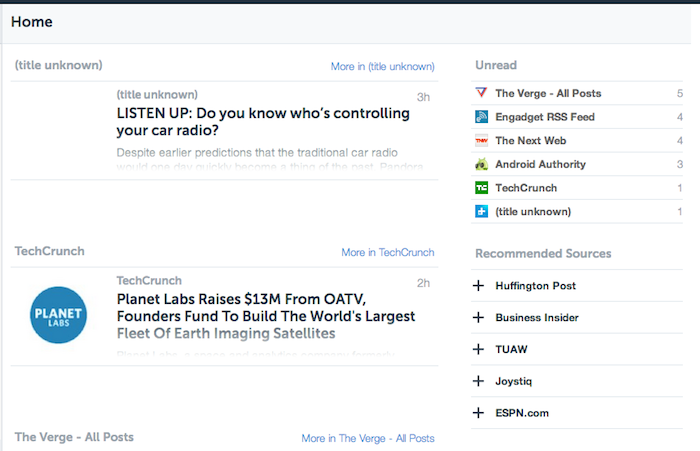700x451 pixels.
Task: Click the TechCrunch green logo icon
Action: click(x=482, y=188)
